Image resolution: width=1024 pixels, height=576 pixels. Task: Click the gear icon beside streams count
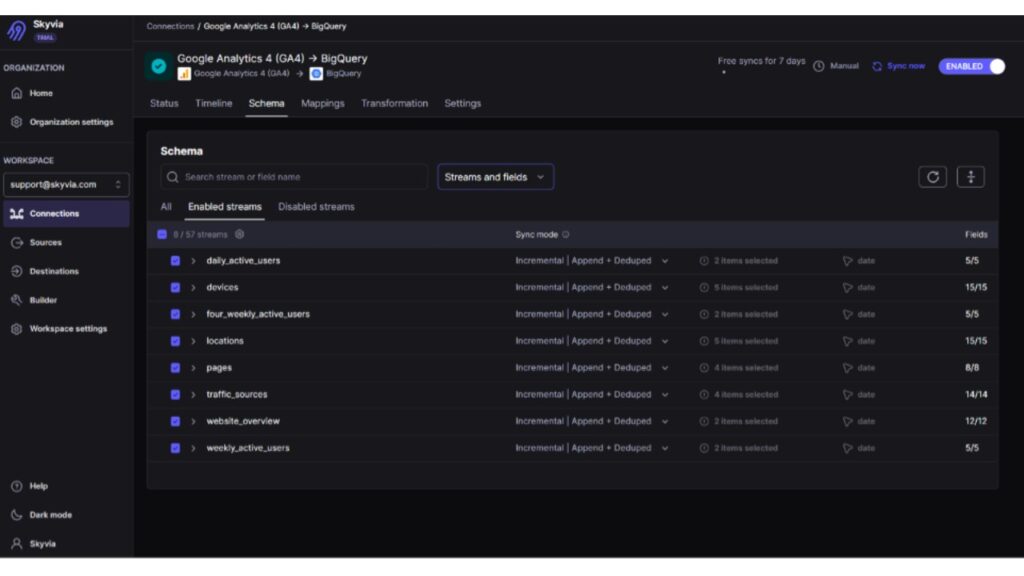coord(240,234)
